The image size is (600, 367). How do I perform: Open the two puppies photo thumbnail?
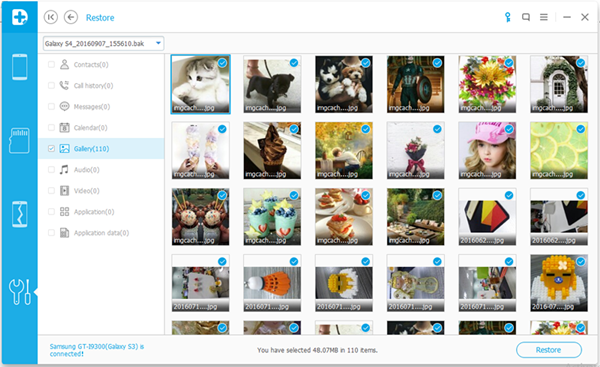point(344,84)
